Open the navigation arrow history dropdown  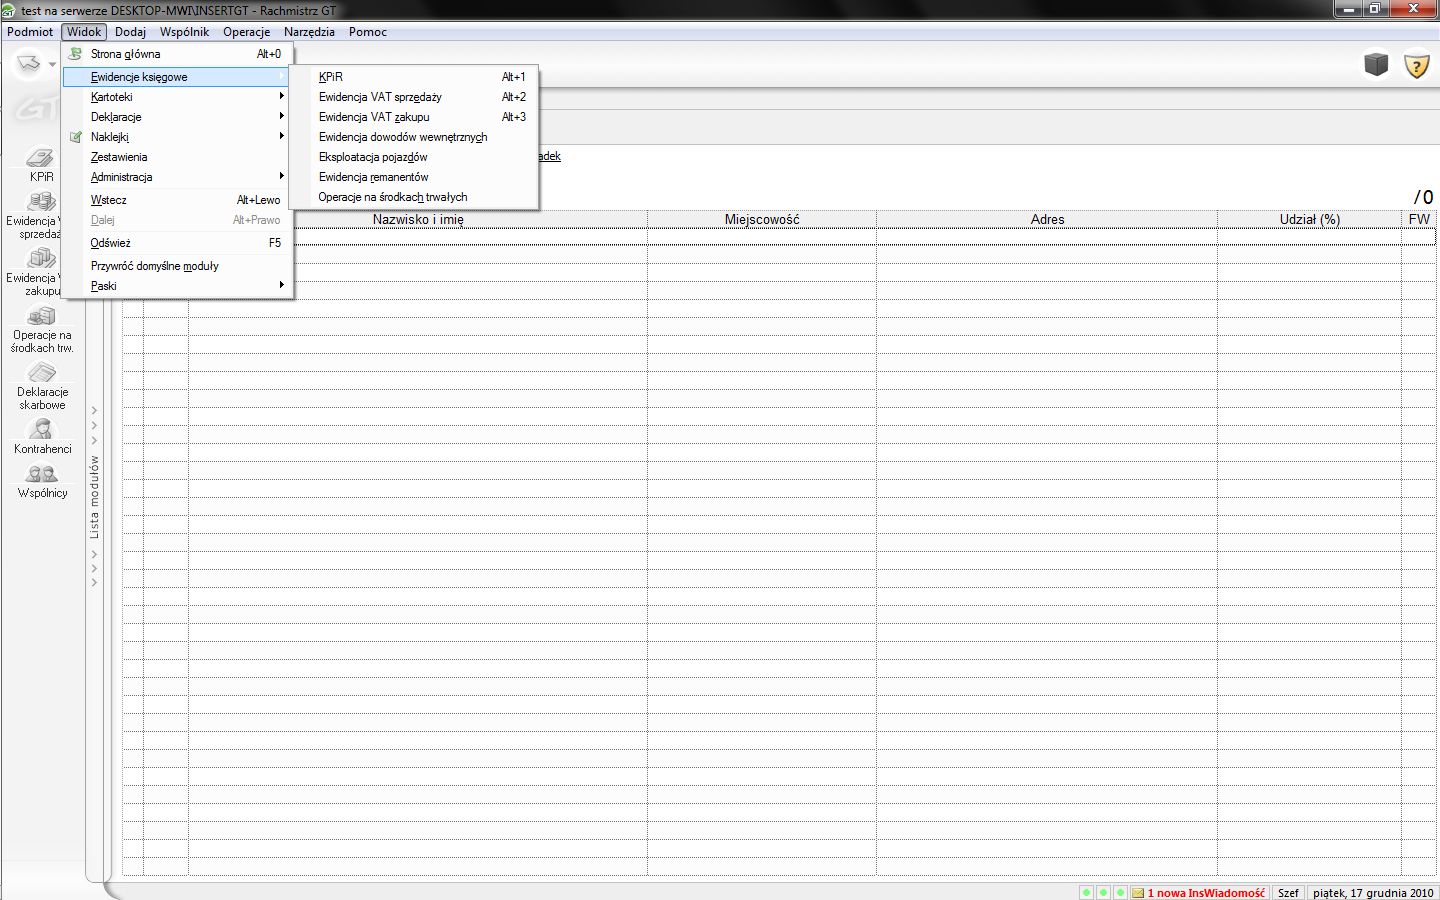coord(52,65)
